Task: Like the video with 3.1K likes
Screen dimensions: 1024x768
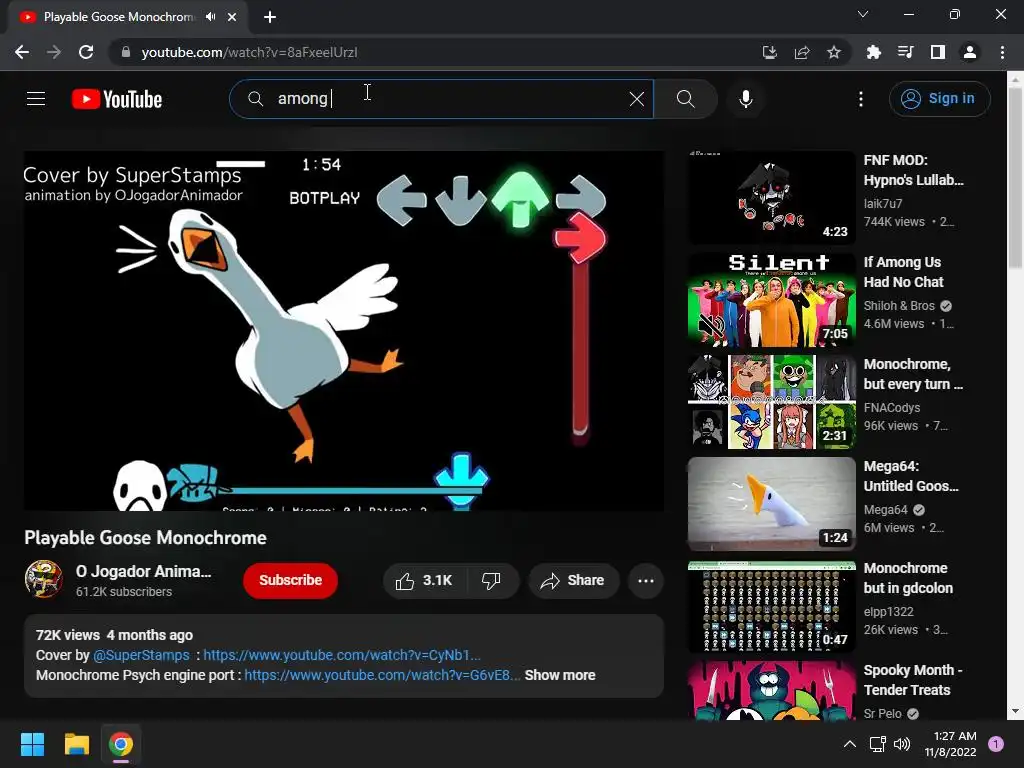Action: [x=424, y=581]
